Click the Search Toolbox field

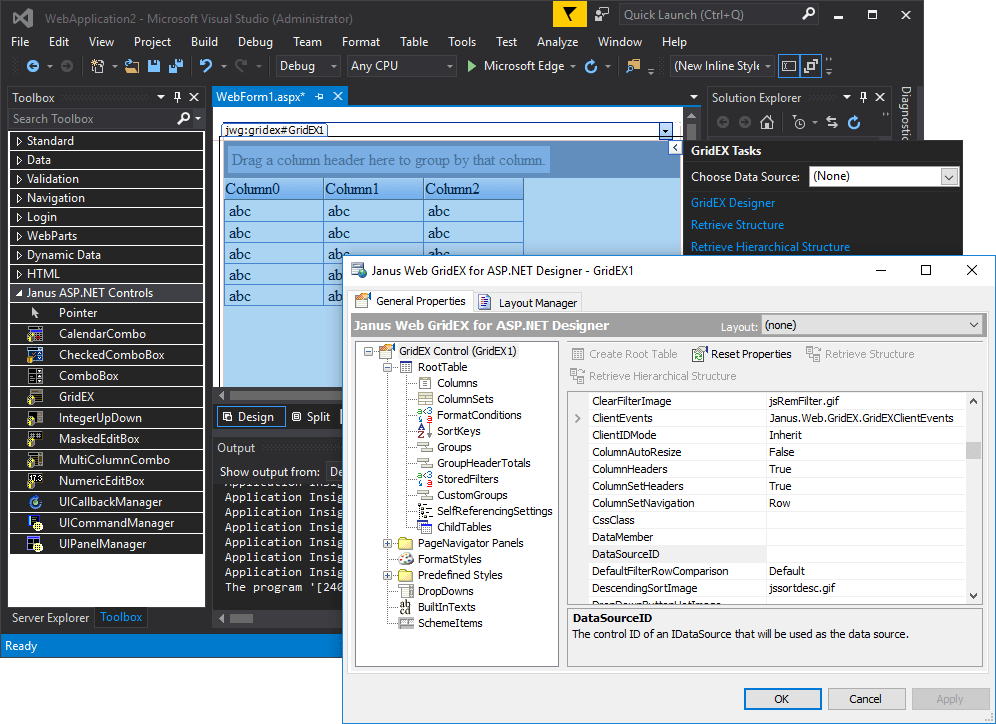92,119
